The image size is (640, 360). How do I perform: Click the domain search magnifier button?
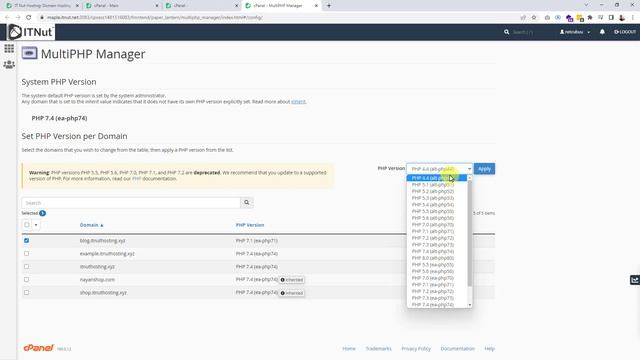click(247, 202)
